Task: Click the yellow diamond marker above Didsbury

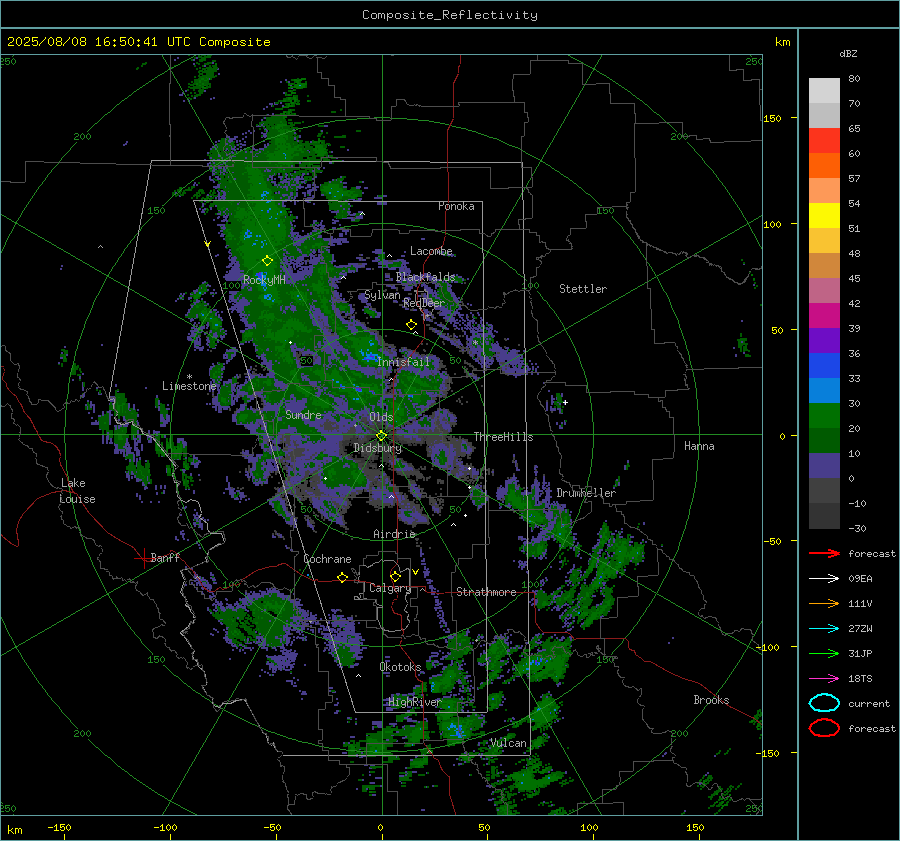Action: coord(381,436)
